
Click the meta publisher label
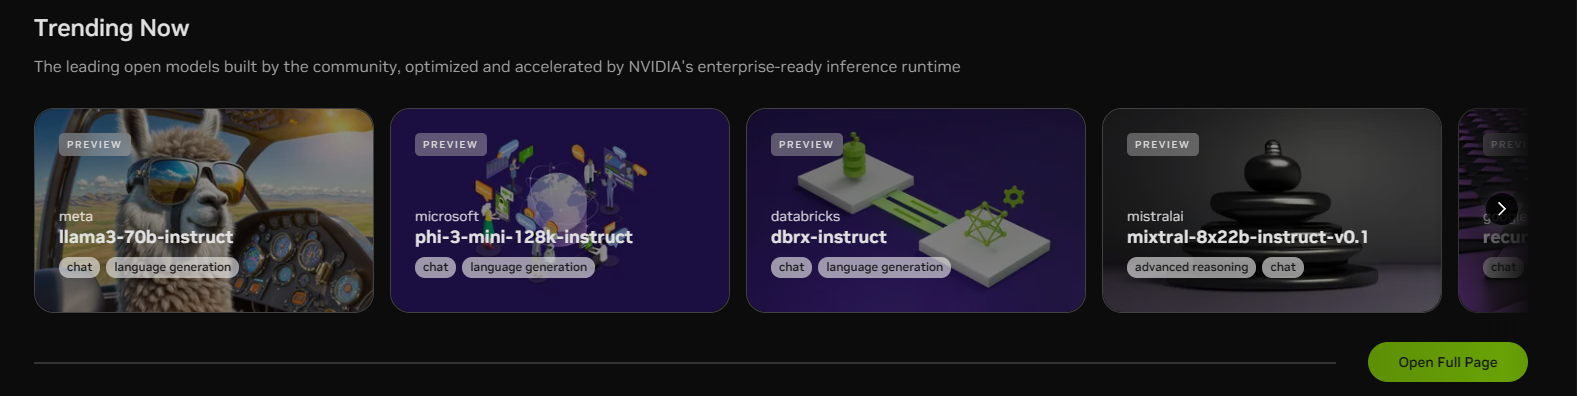click(x=76, y=216)
